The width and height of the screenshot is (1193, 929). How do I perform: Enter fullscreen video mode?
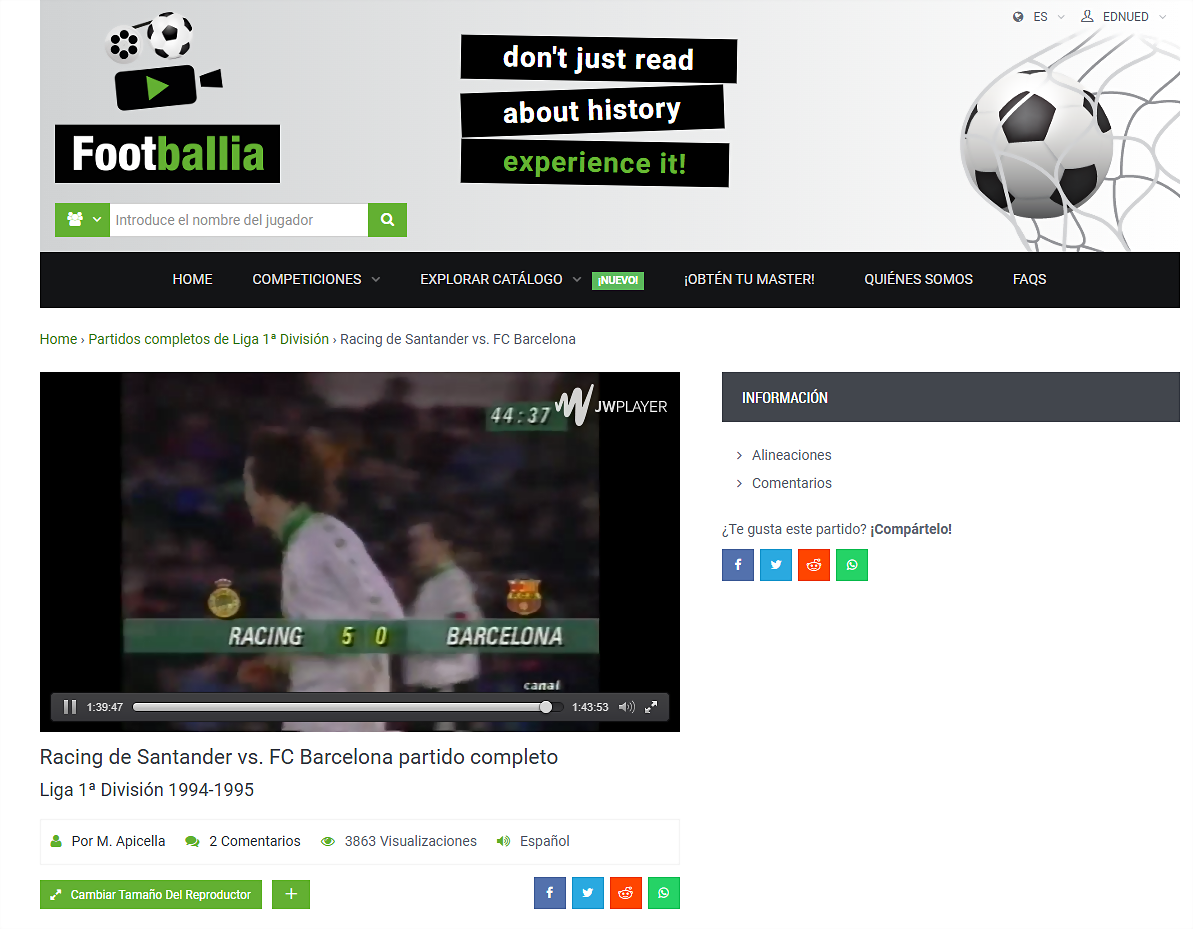(x=651, y=707)
